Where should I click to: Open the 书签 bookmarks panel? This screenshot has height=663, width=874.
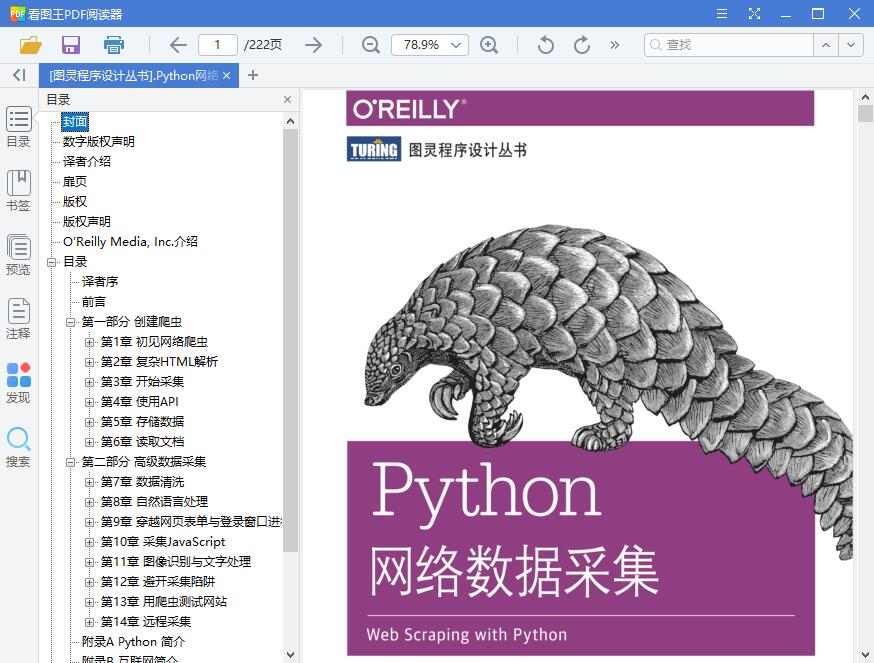(x=18, y=191)
